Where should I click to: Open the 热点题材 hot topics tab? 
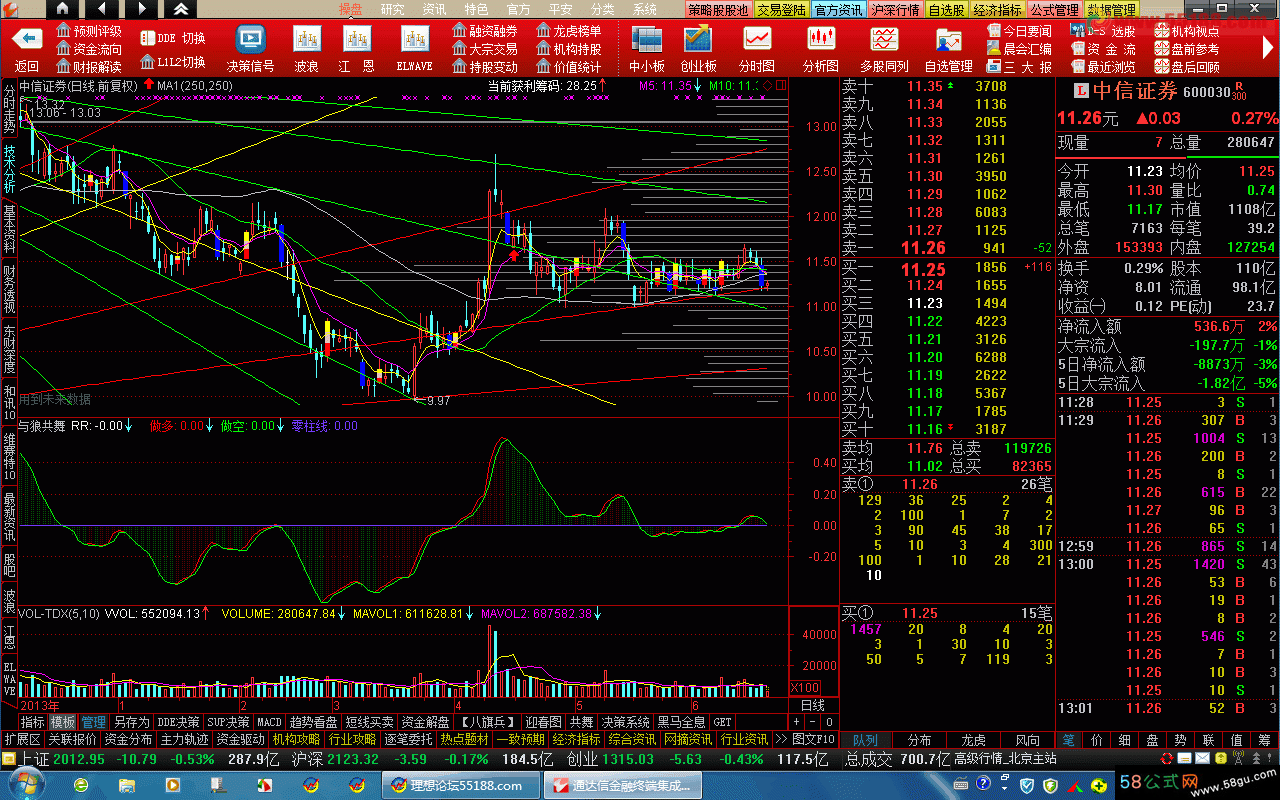tap(465, 739)
